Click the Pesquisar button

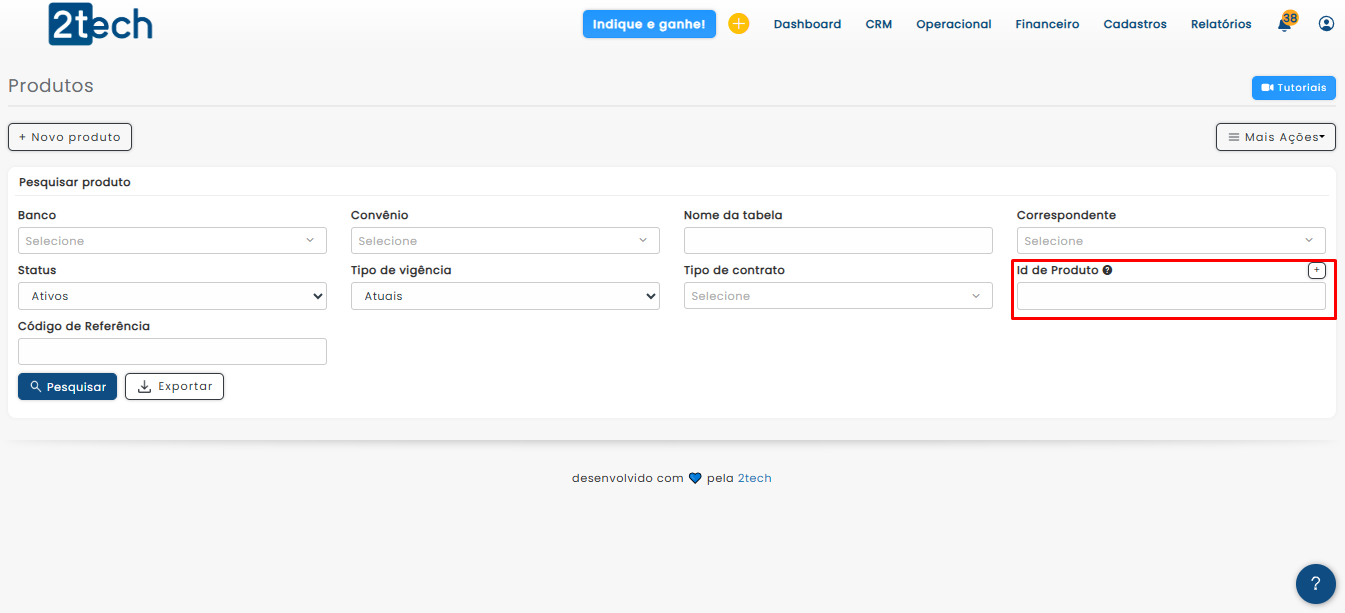click(x=67, y=386)
